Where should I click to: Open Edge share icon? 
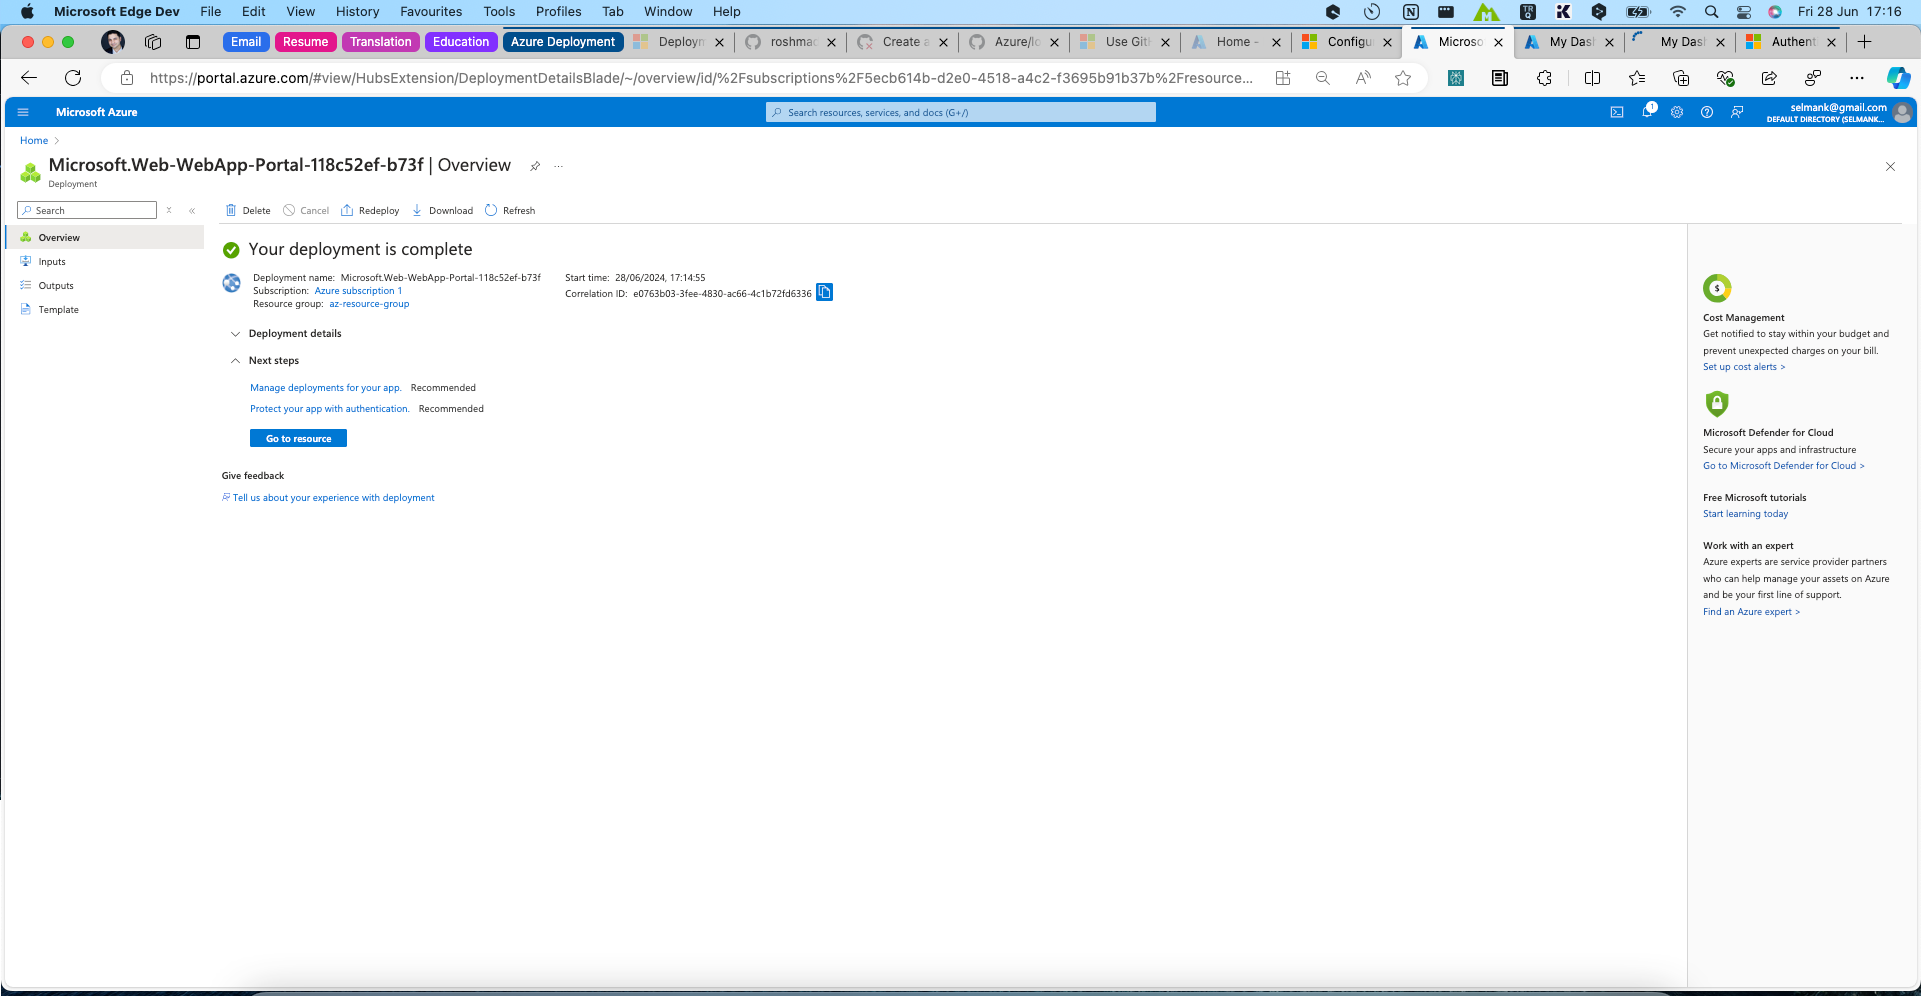[1769, 78]
